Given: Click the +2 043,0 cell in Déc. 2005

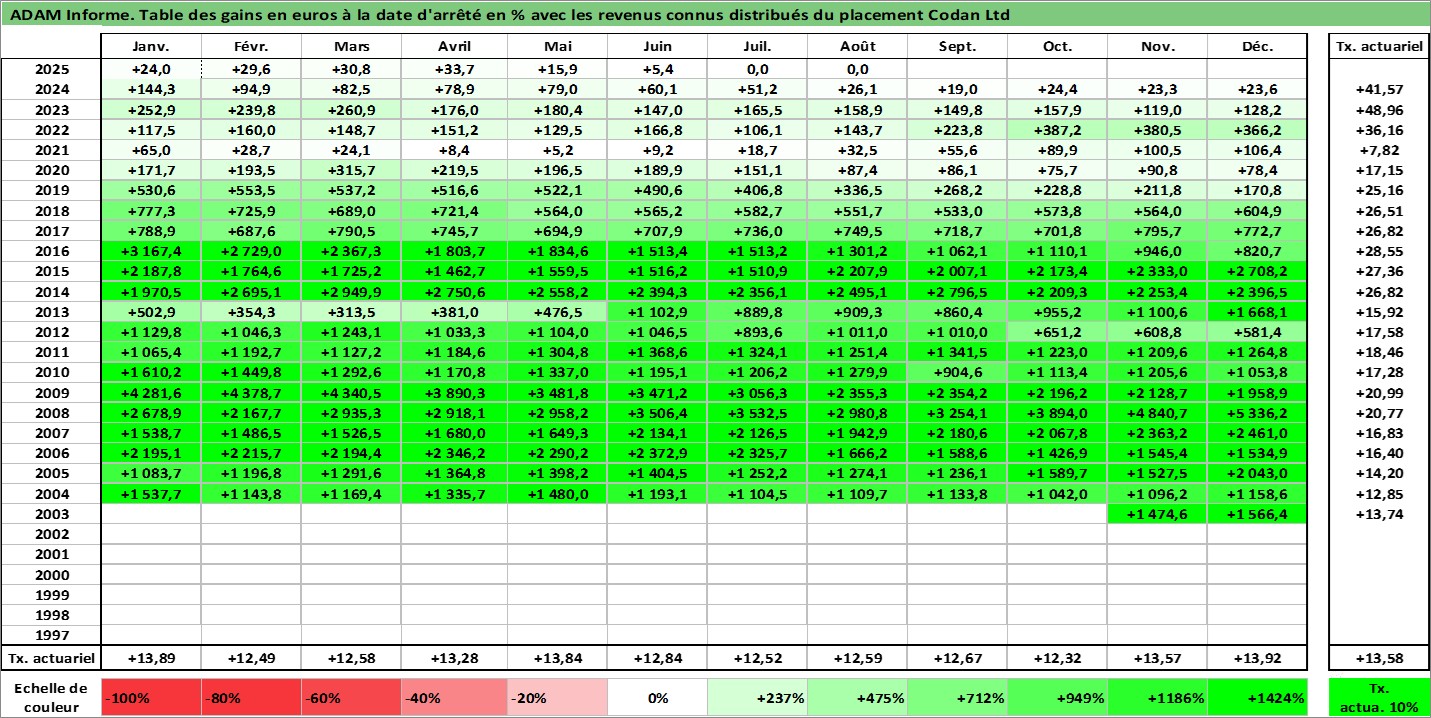Looking at the screenshot, I should [x=1257, y=473].
